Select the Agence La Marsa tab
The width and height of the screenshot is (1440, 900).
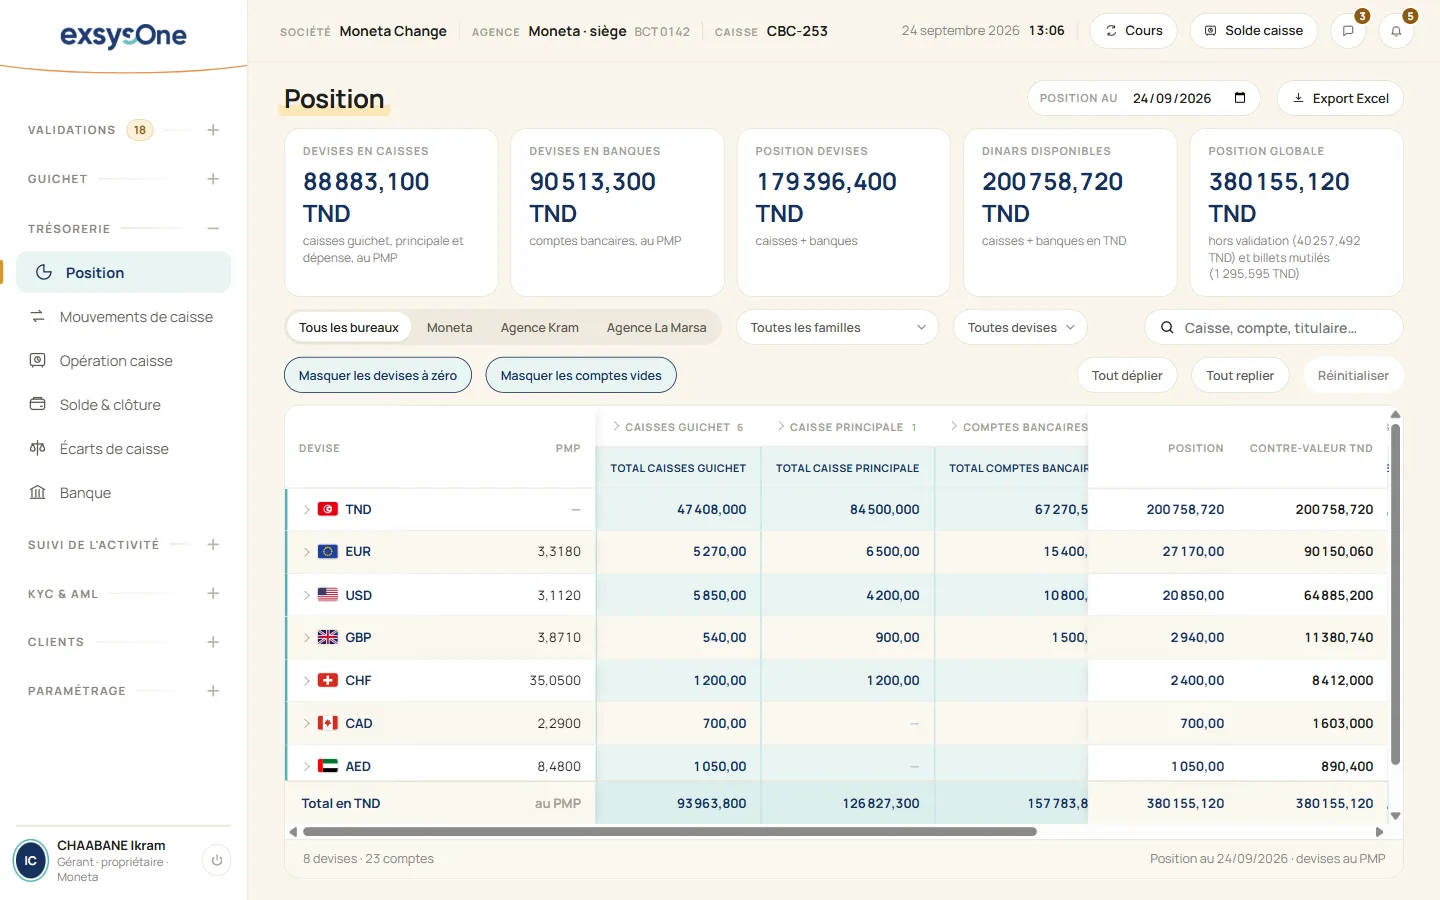pos(656,327)
